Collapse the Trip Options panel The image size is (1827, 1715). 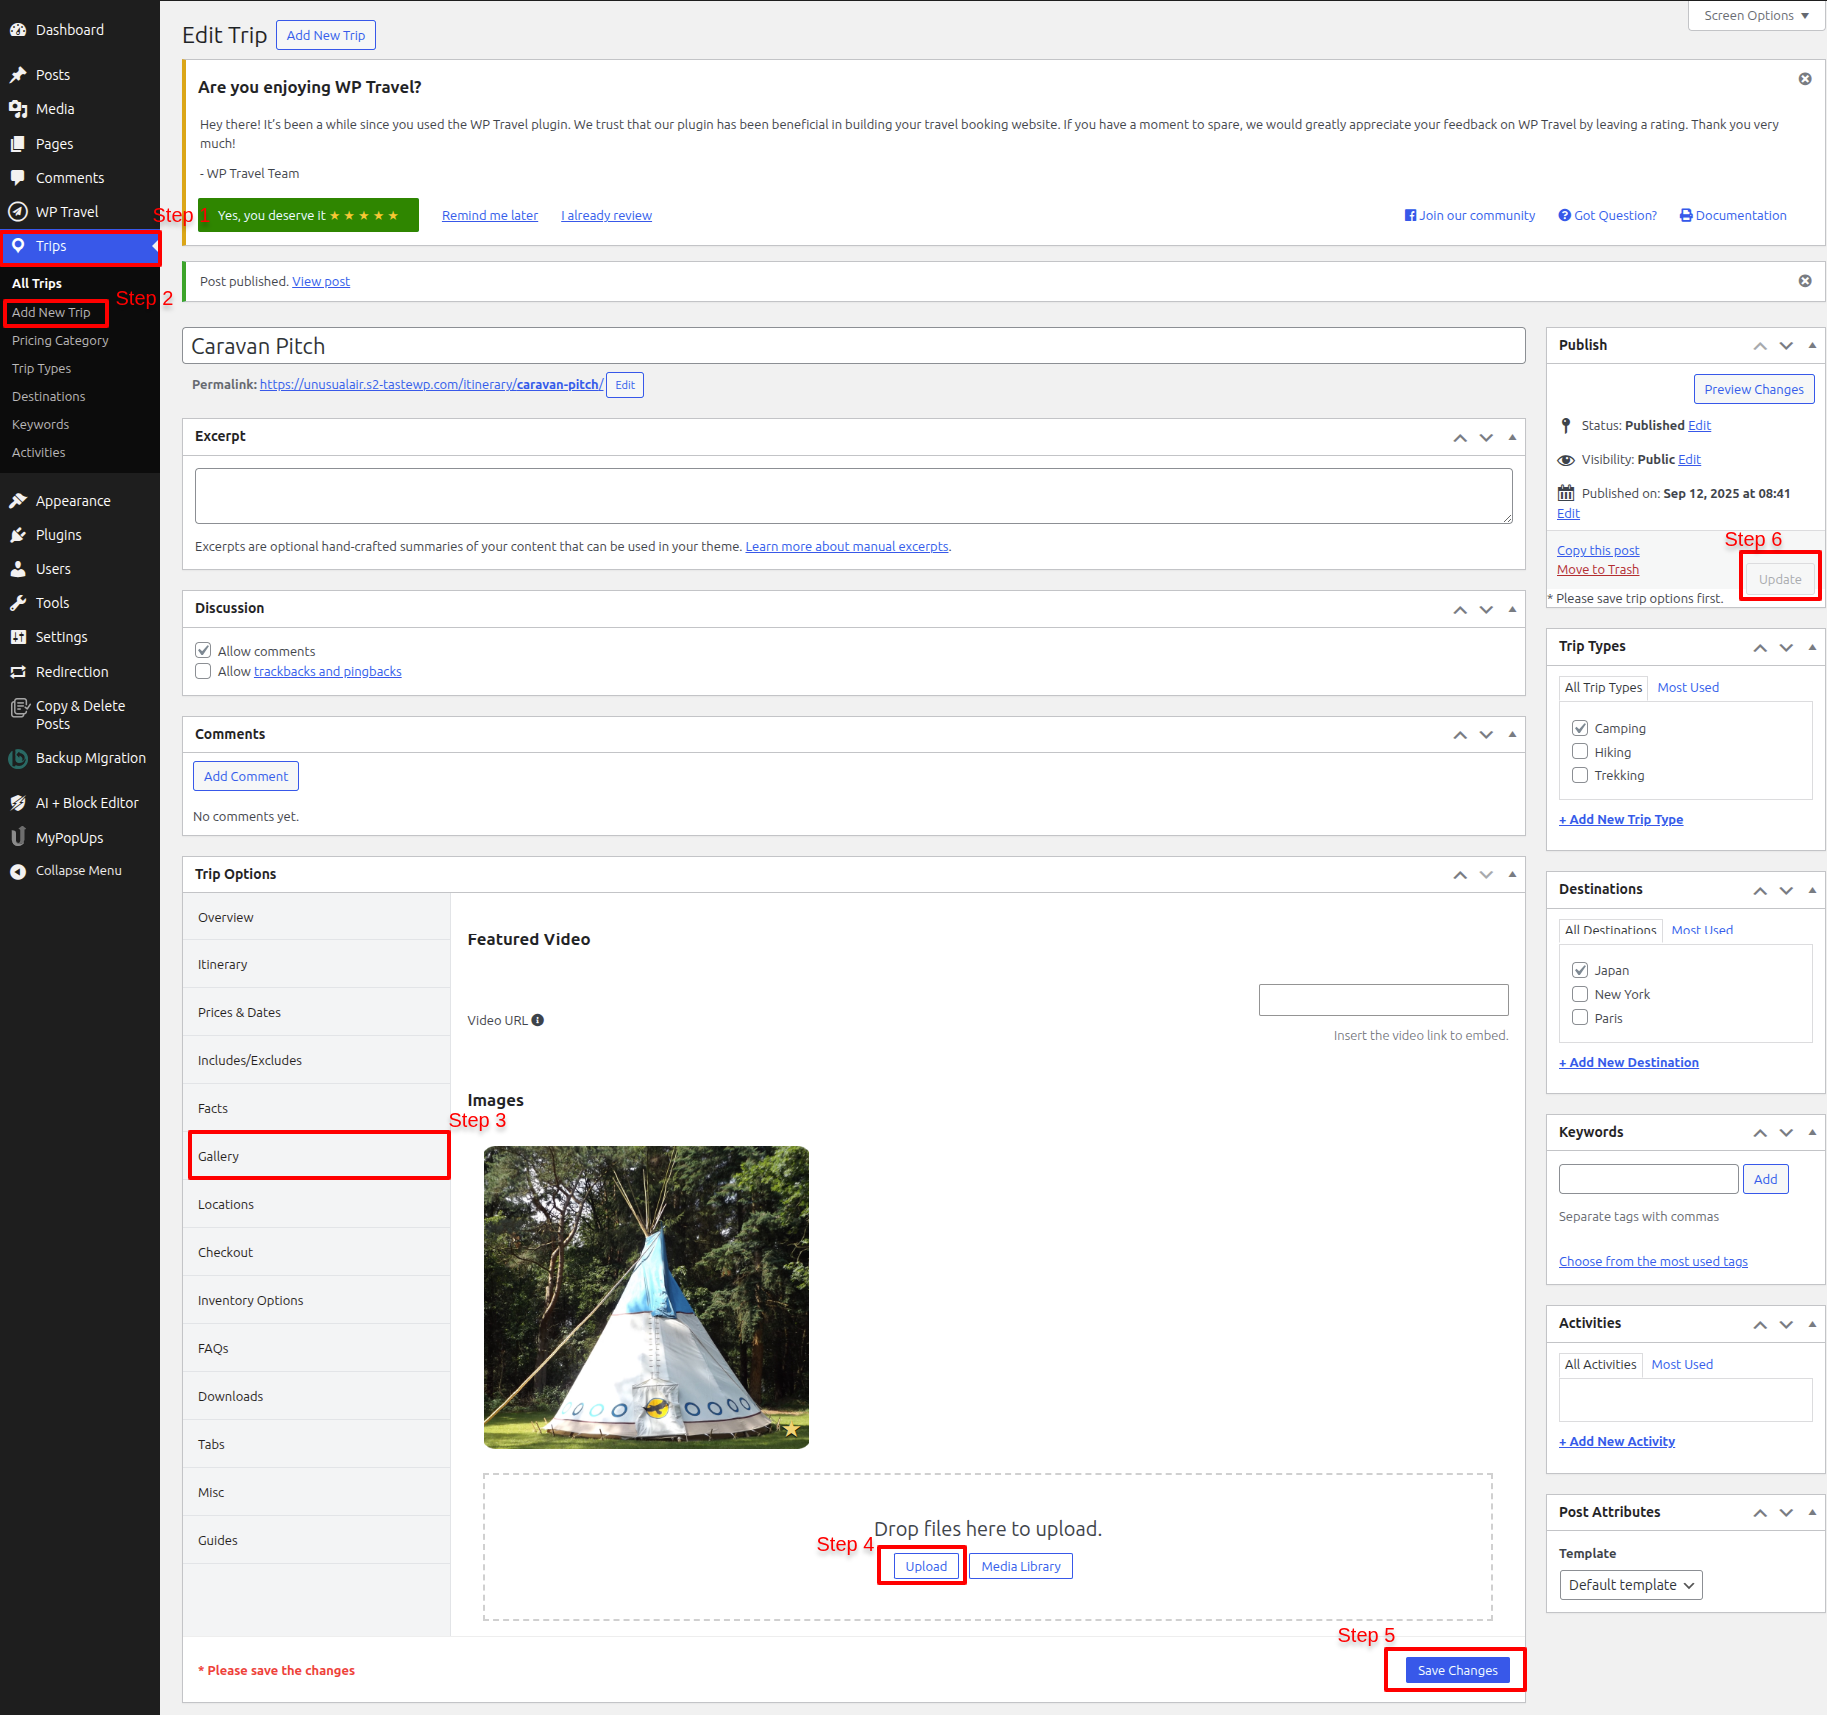[x=1512, y=874]
